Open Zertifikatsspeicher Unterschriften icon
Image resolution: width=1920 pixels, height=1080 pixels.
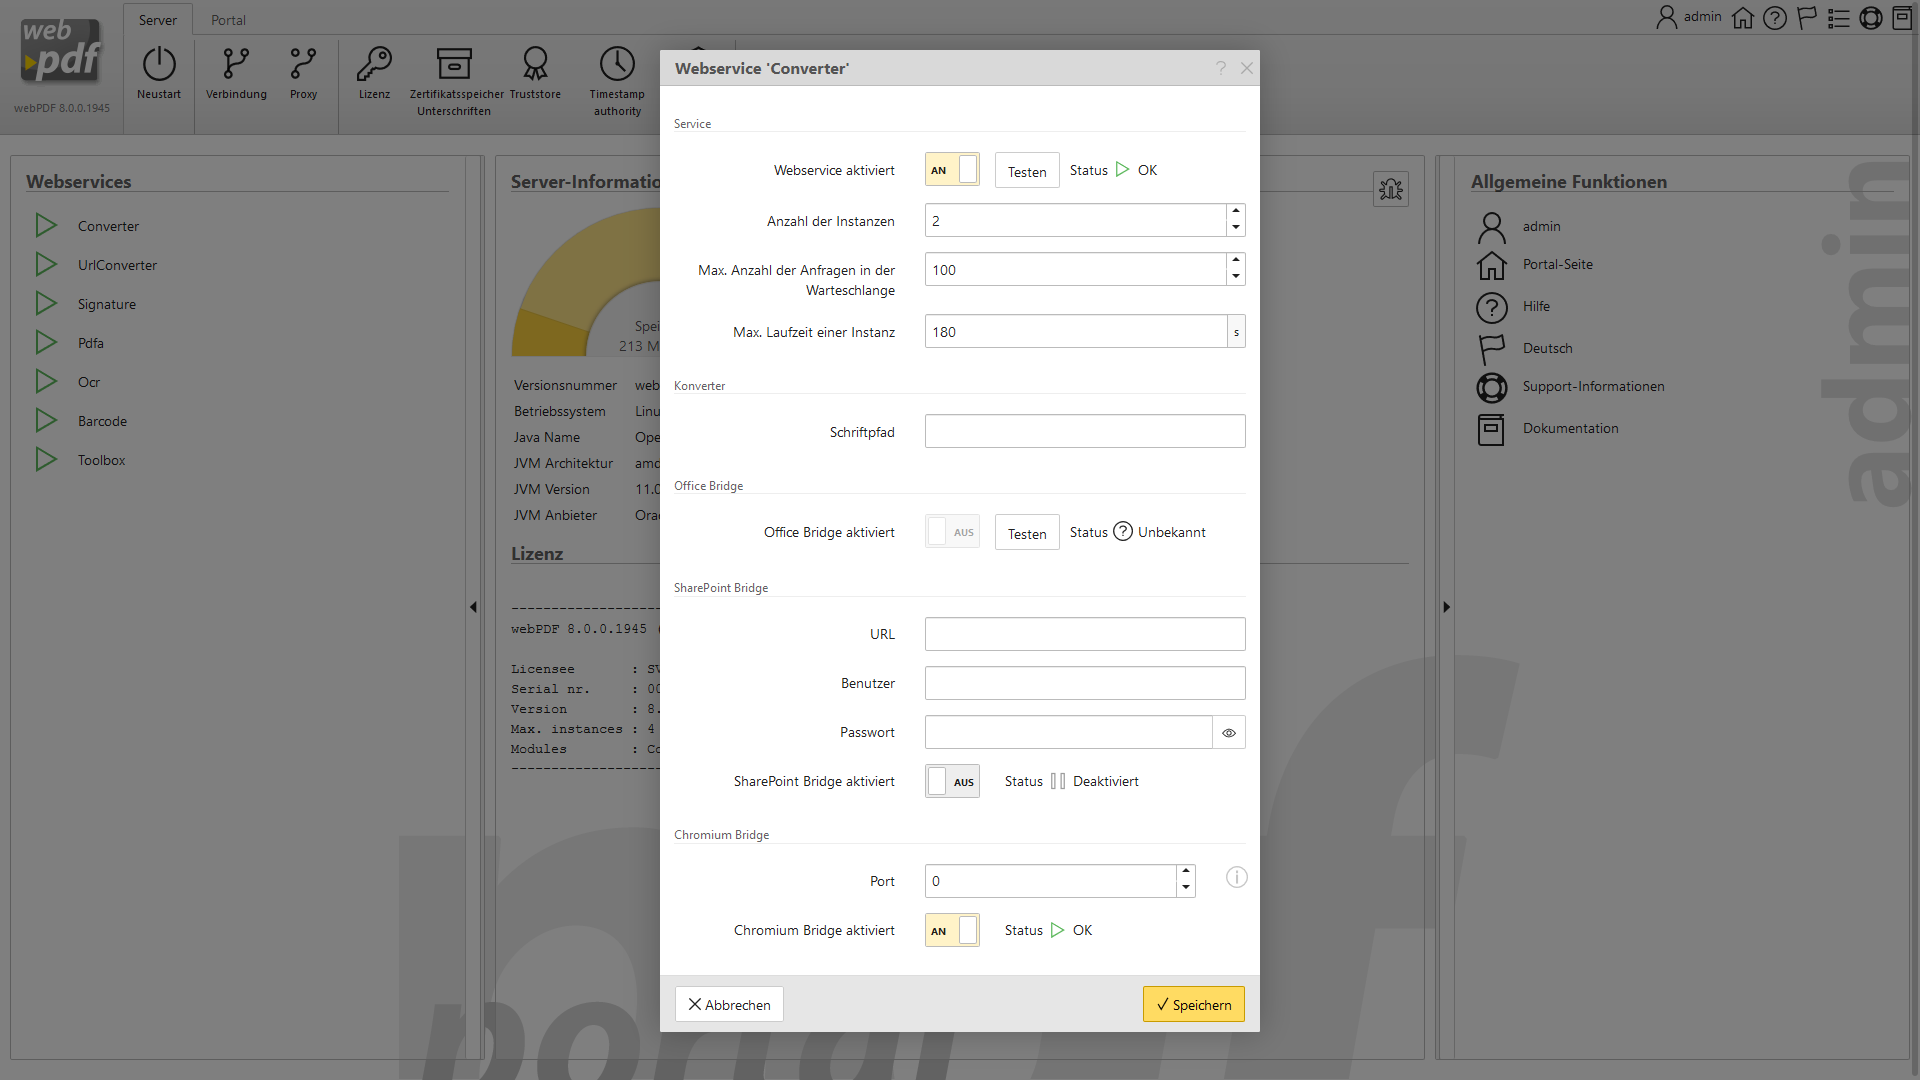coord(454,65)
